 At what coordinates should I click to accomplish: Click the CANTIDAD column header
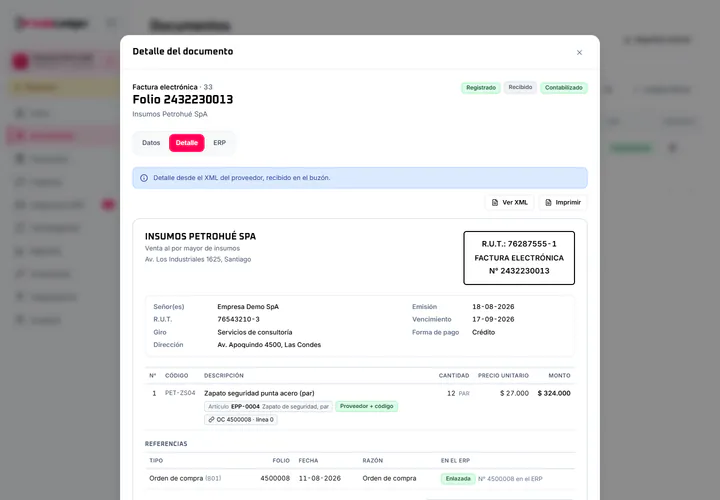(454, 376)
